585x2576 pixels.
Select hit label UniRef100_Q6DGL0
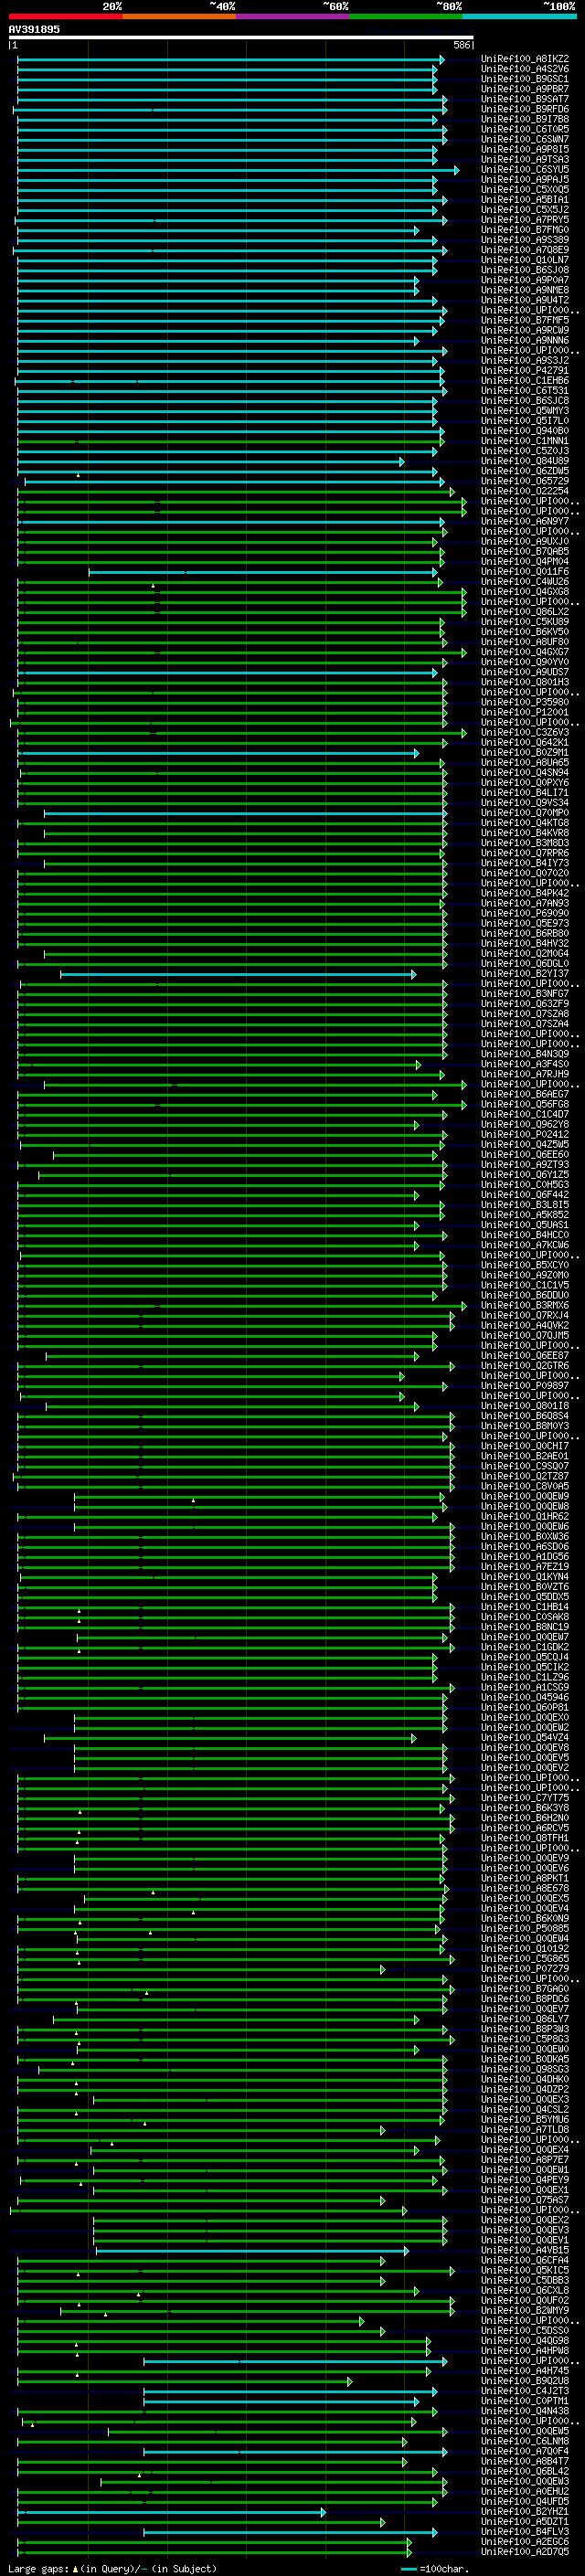(525, 964)
